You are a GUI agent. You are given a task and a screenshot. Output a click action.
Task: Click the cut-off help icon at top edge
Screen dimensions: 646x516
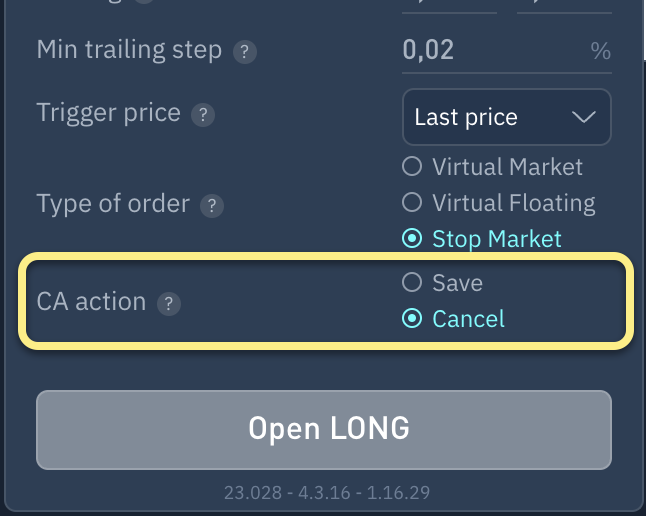point(144,2)
